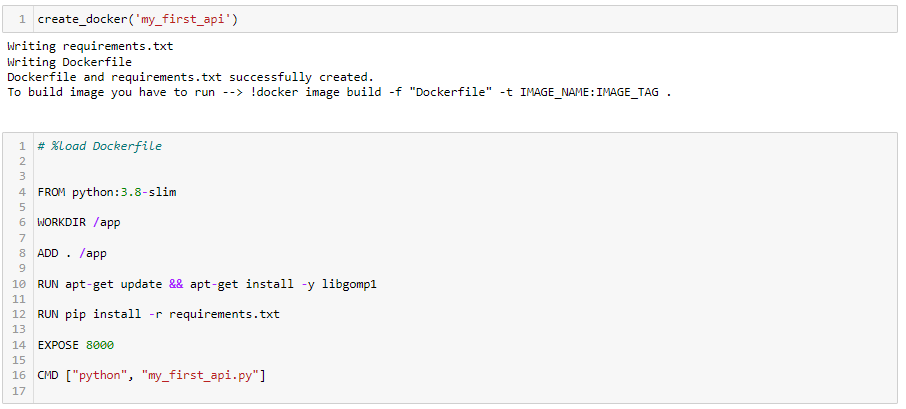
Task: Click line number 1 in first cell
Action: (22, 19)
